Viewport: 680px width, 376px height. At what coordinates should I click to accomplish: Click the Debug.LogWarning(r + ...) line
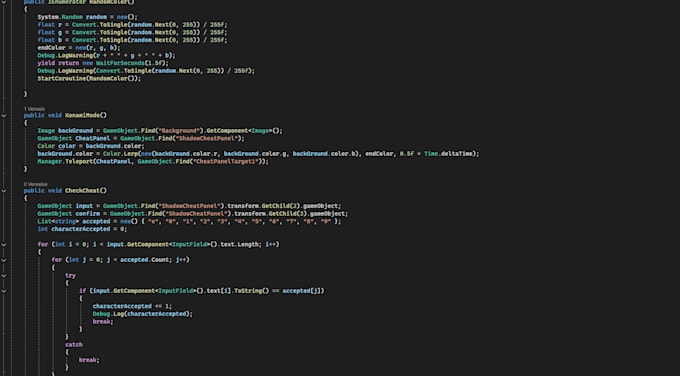(x=106, y=56)
